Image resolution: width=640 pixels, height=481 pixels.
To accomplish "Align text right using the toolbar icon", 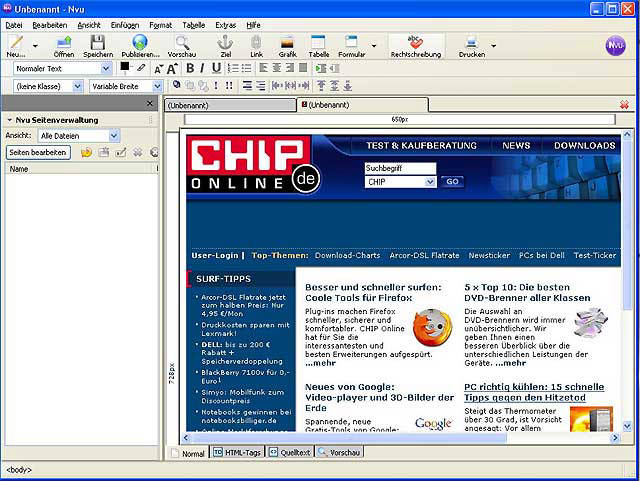I will 290,68.
